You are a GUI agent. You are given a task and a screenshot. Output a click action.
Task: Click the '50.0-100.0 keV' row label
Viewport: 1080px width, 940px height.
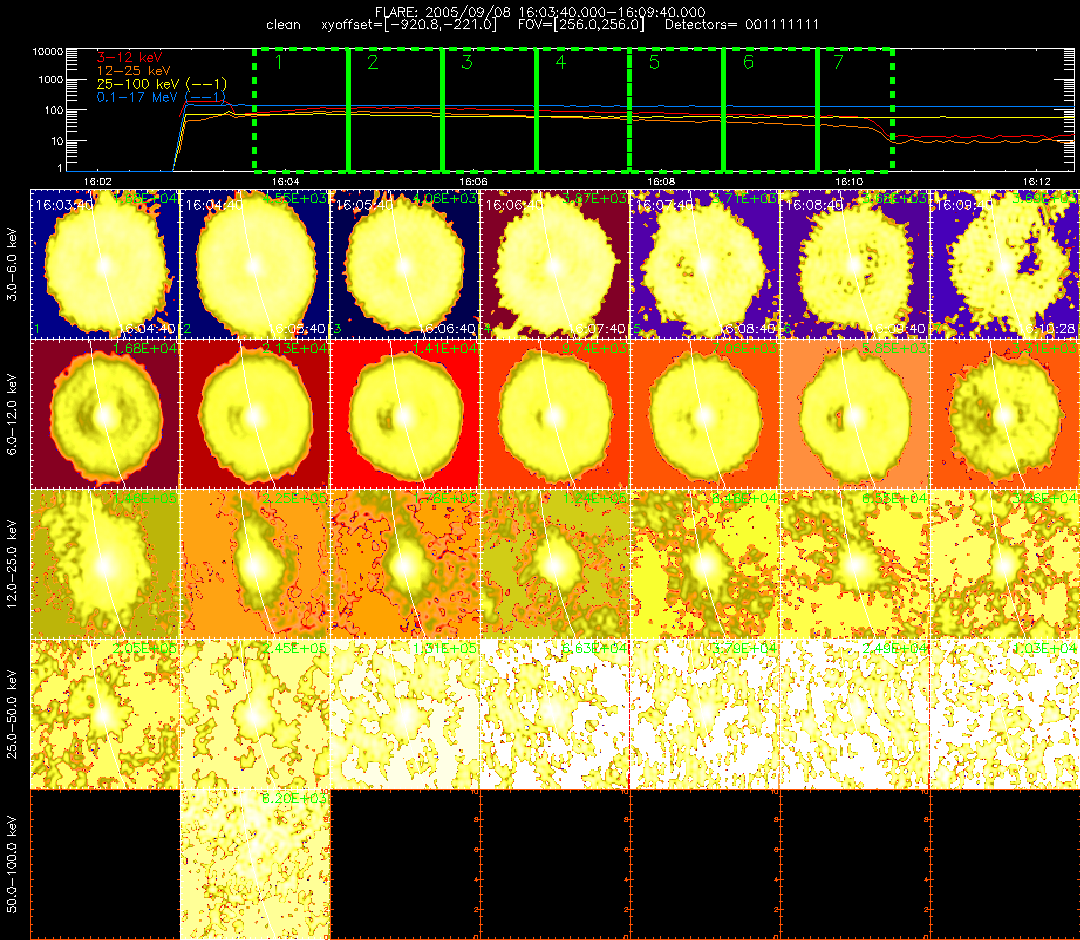tap(12, 864)
